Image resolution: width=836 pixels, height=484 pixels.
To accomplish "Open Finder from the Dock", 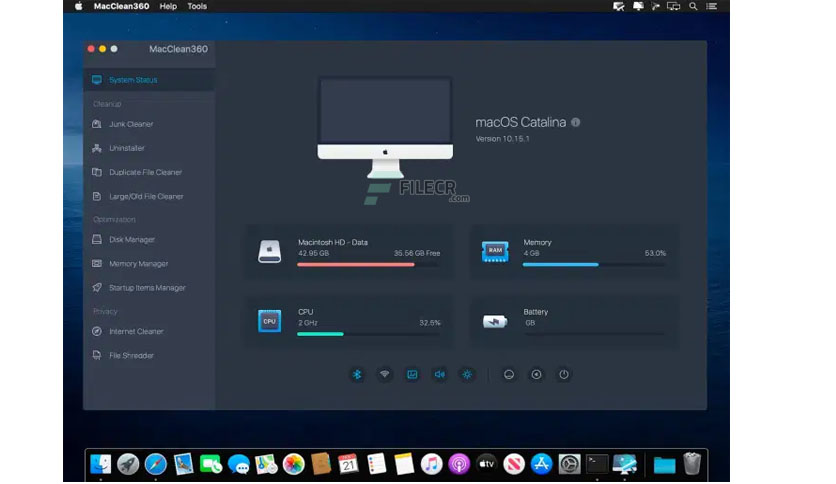I will 100,464.
